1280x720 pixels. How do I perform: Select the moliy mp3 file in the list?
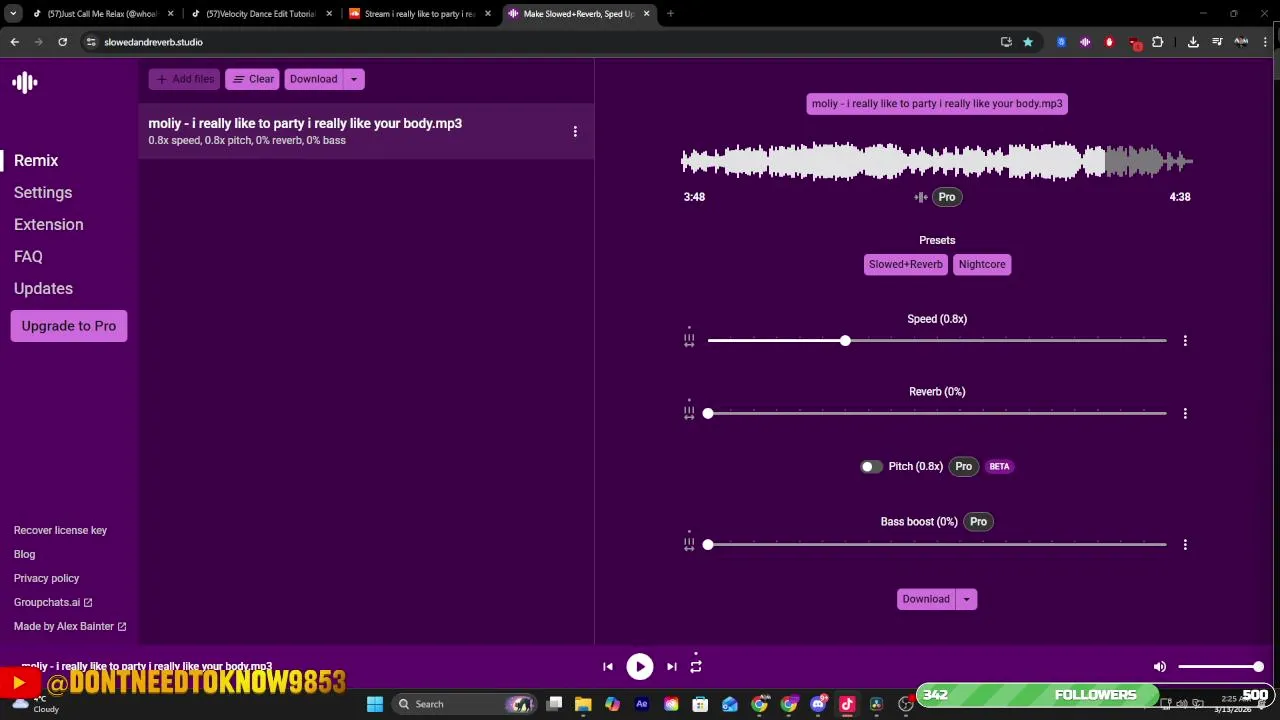point(366,131)
